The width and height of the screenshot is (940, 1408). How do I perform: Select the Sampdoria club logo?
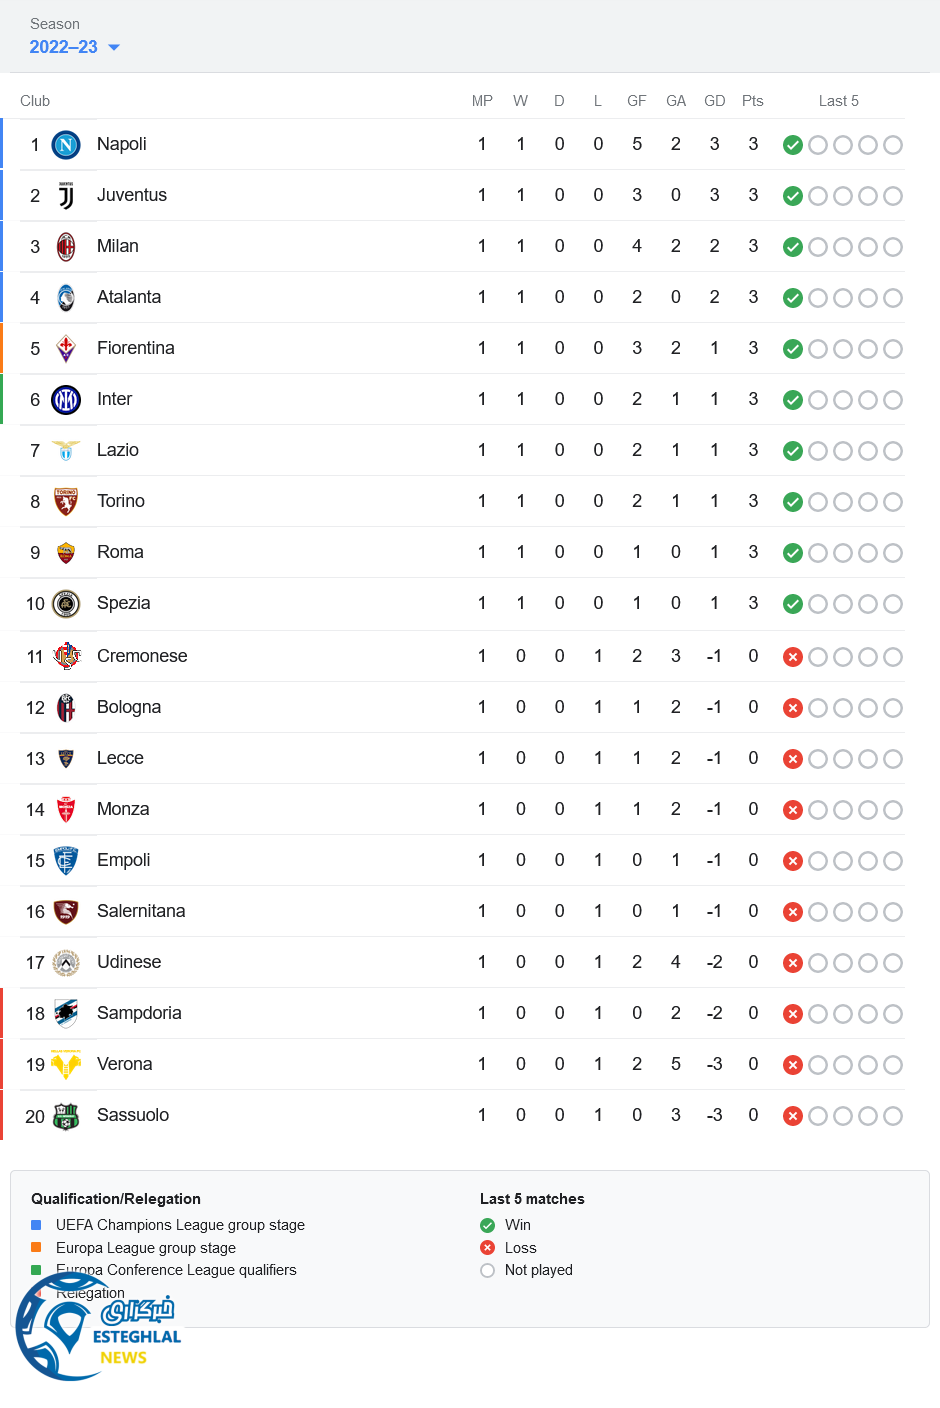click(x=66, y=1014)
